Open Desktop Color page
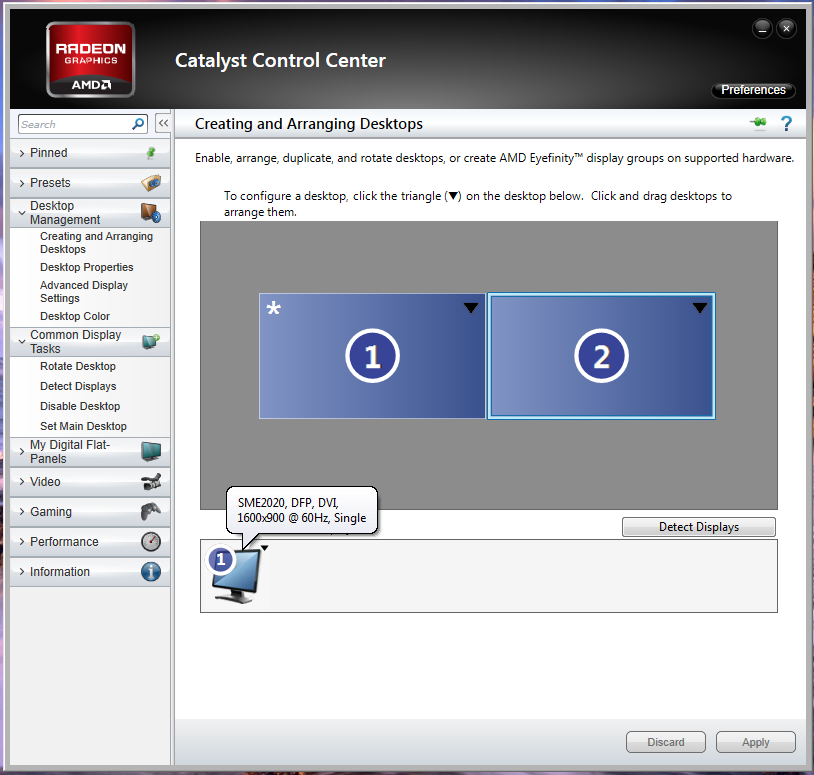 (x=75, y=316)
